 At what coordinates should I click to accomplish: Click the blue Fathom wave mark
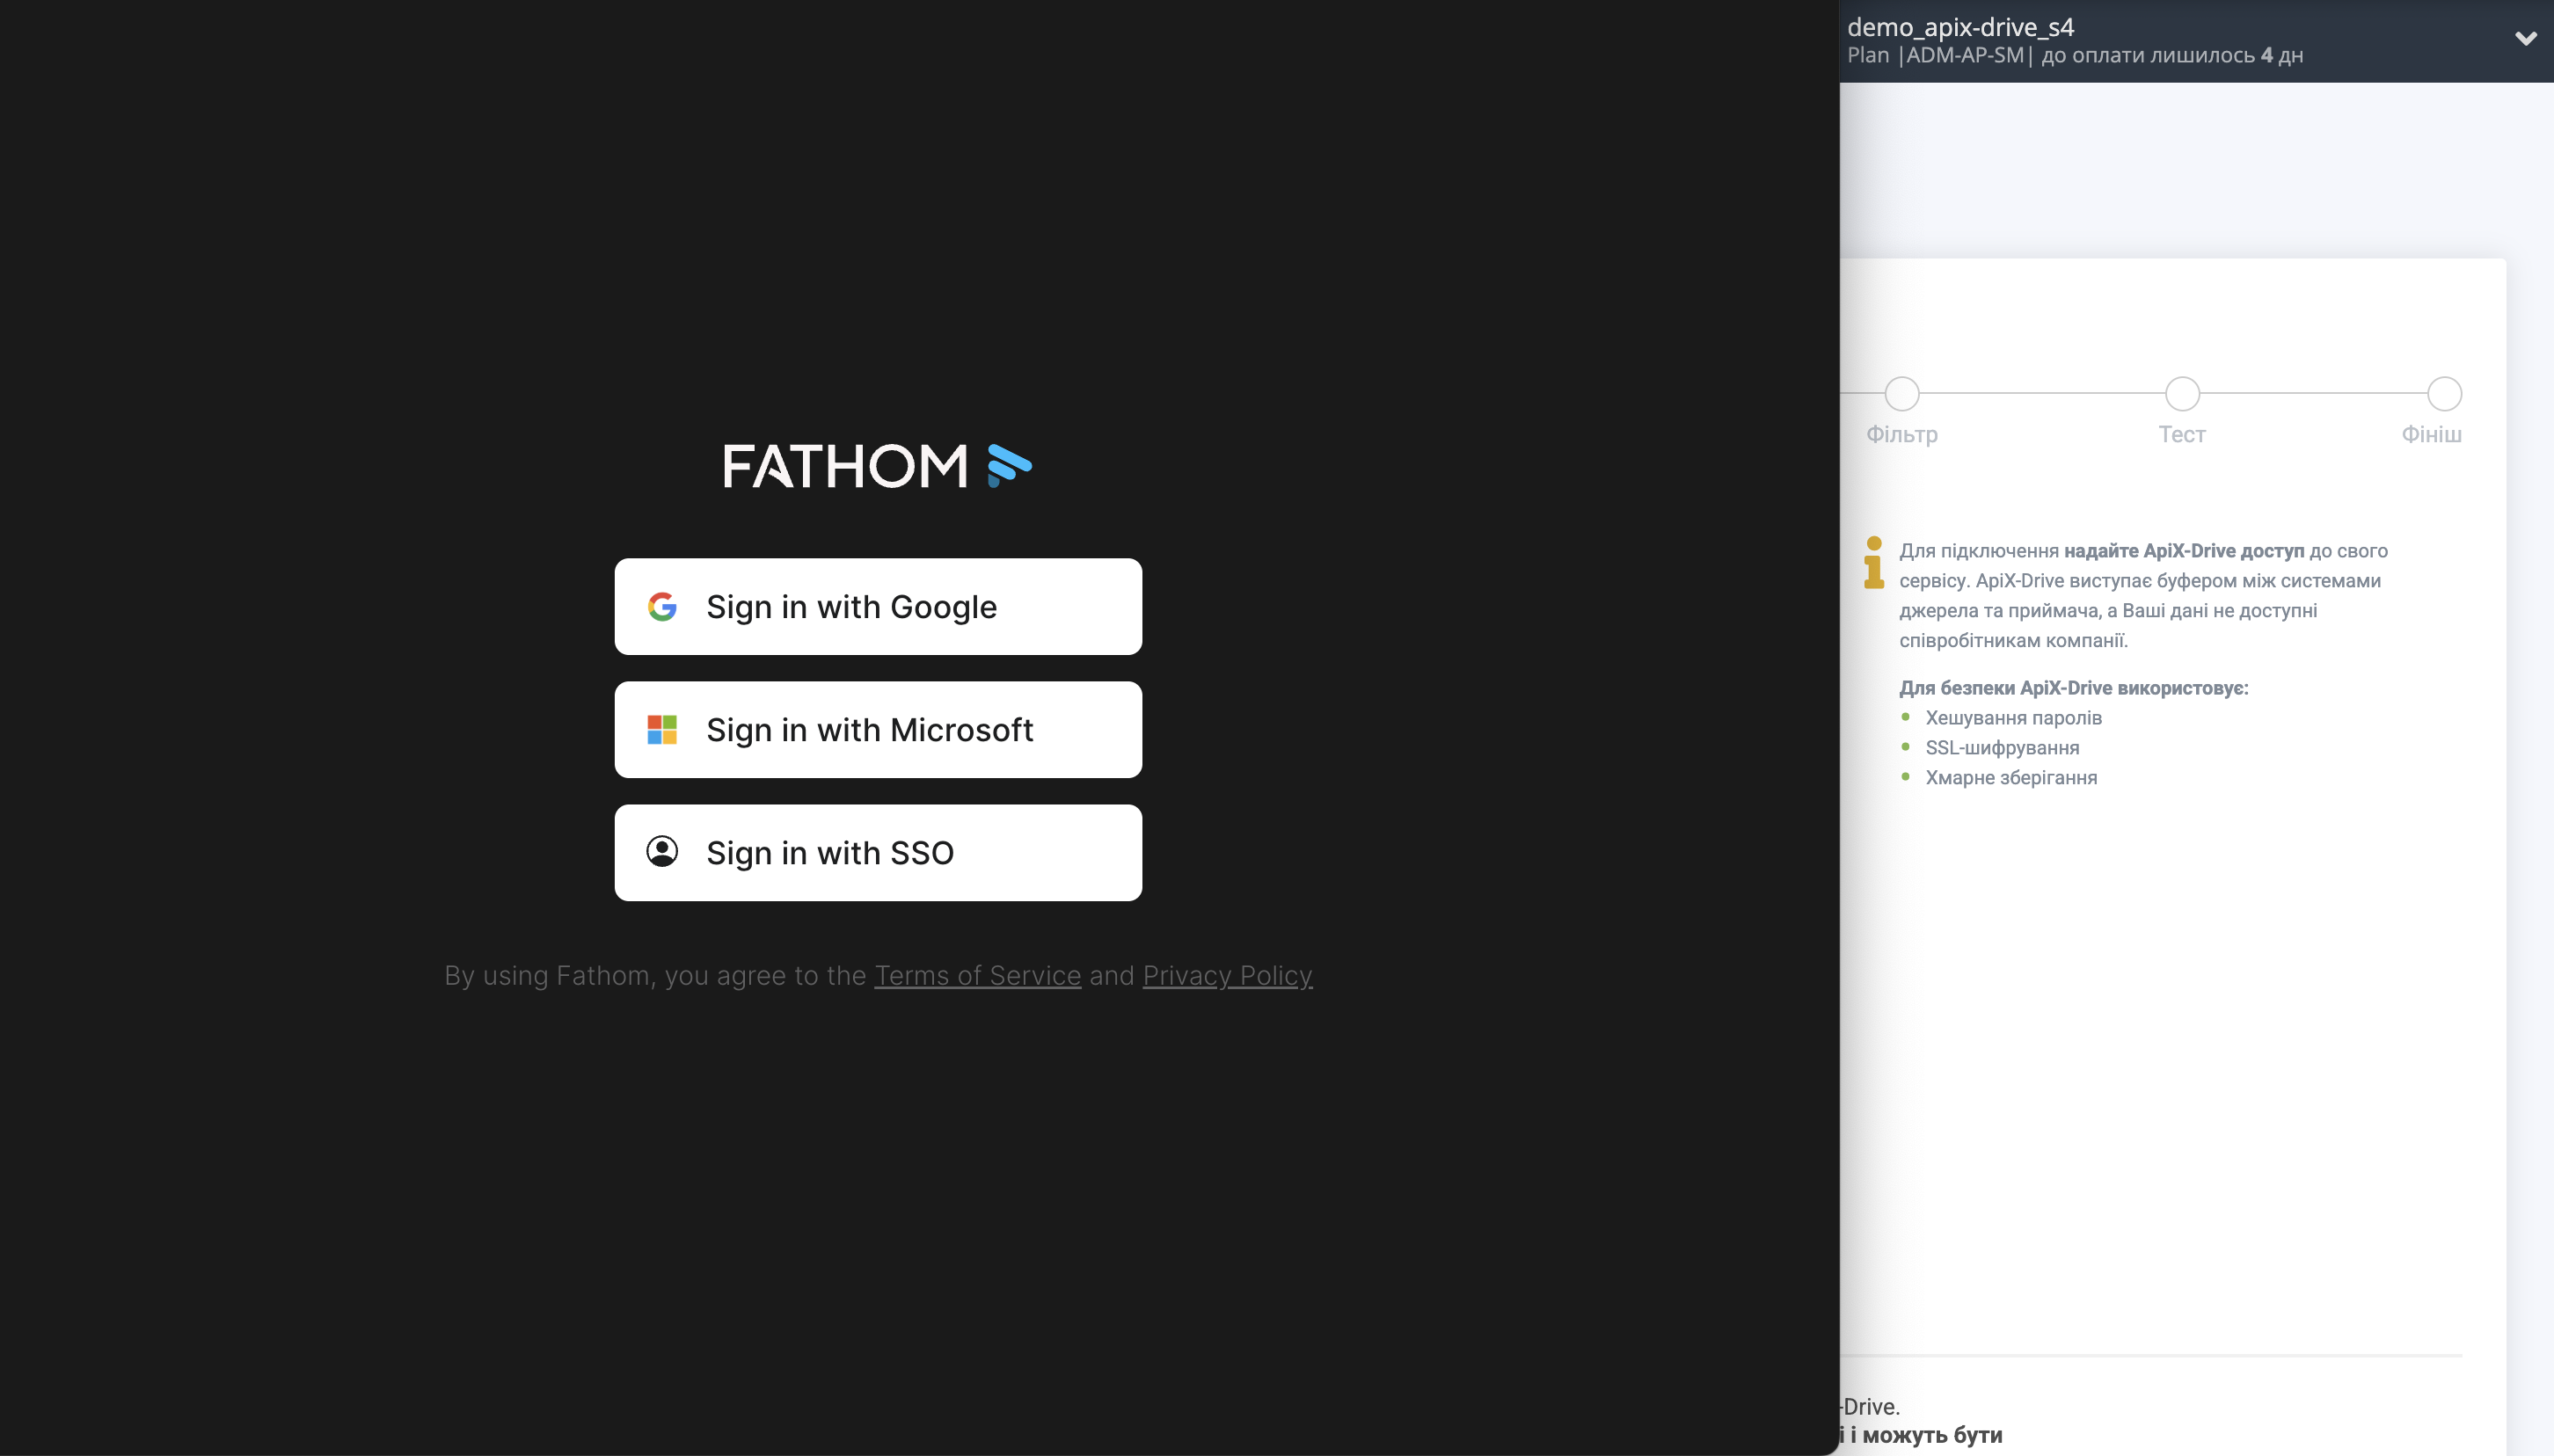tap(1007, 466)
